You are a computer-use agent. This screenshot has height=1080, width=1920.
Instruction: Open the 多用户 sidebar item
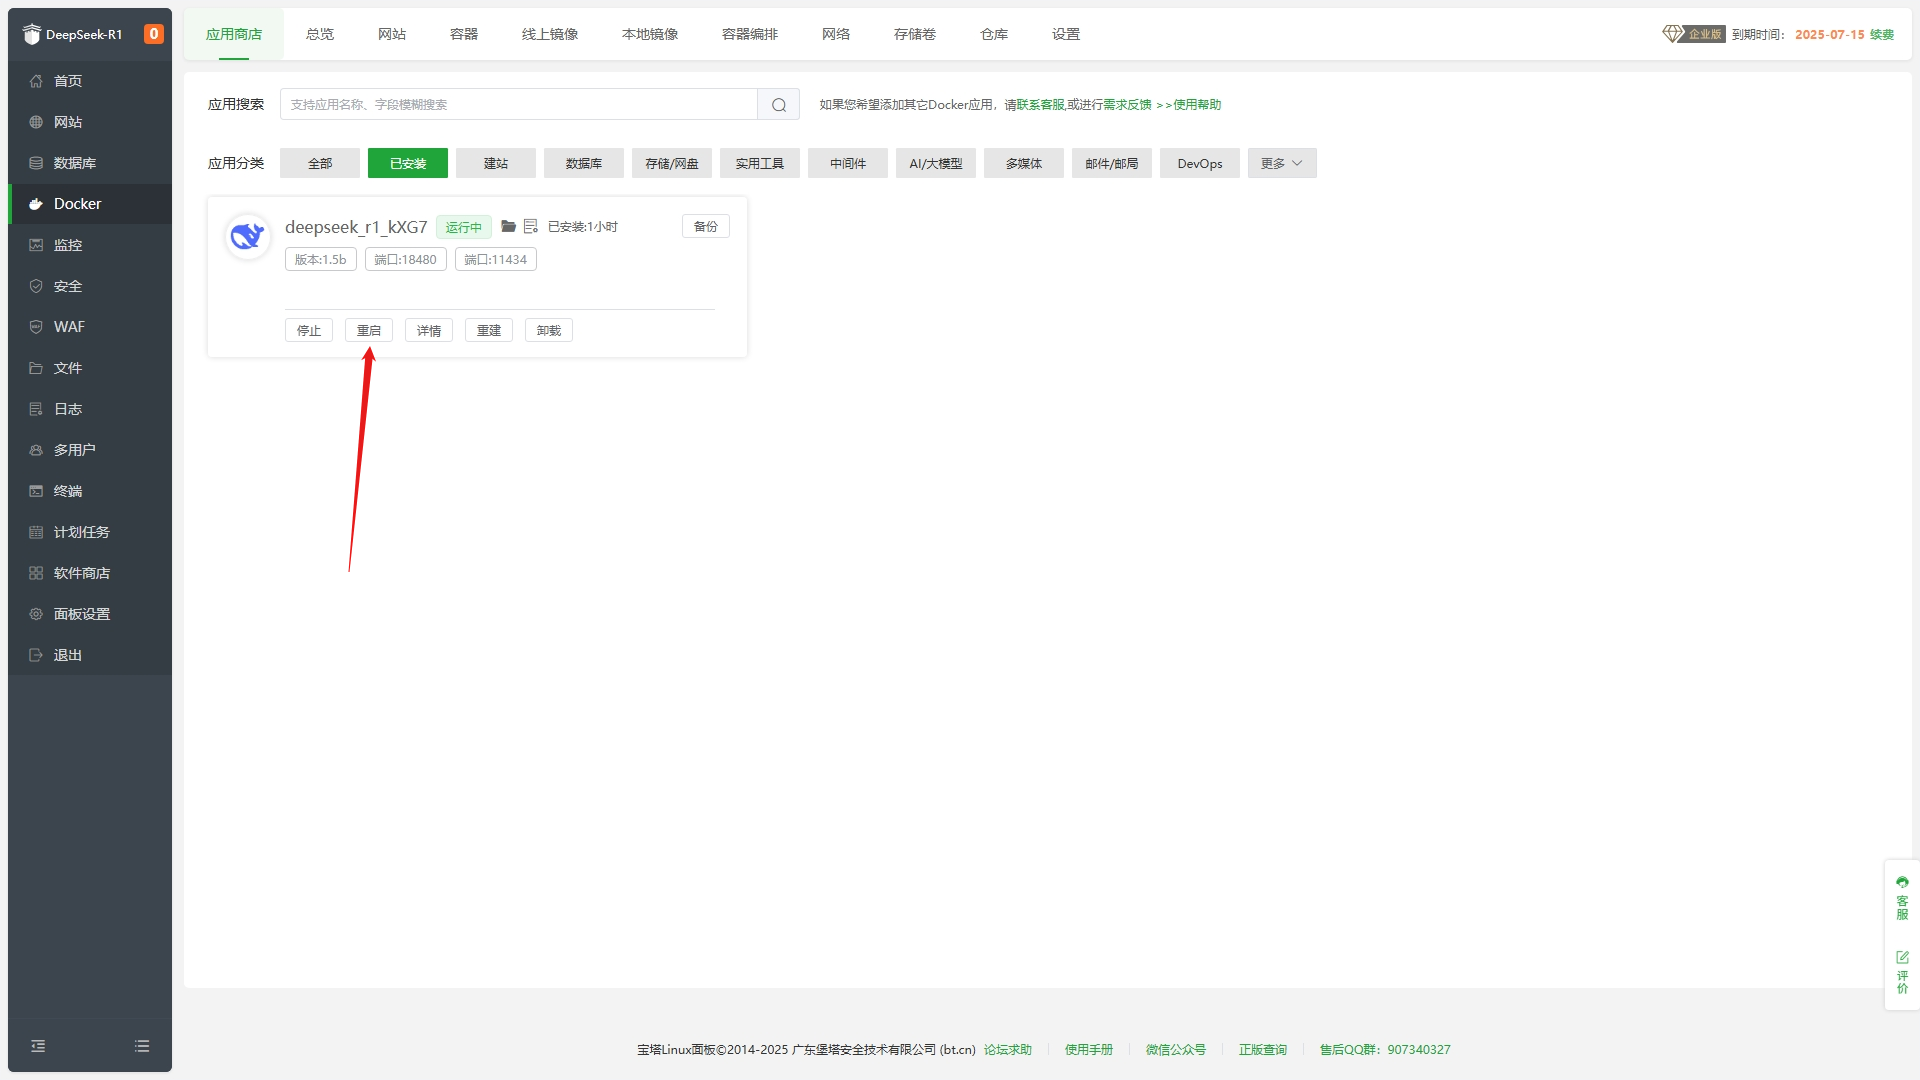90,450
